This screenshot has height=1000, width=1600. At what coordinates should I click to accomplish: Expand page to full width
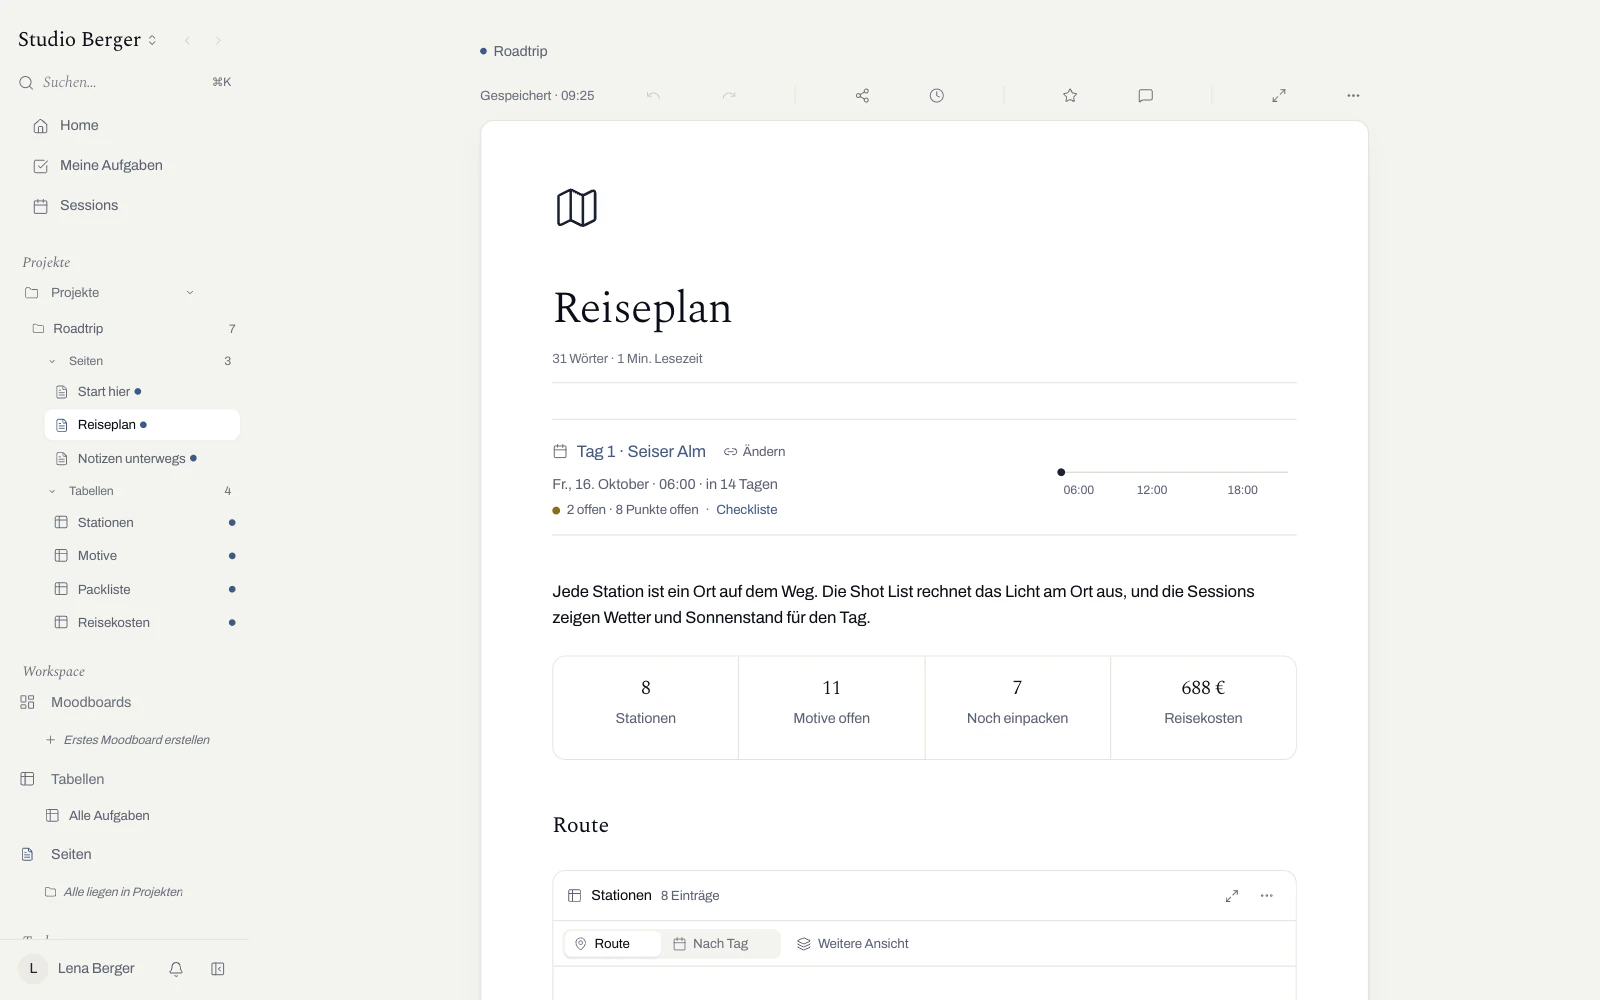pos(1279,96)
